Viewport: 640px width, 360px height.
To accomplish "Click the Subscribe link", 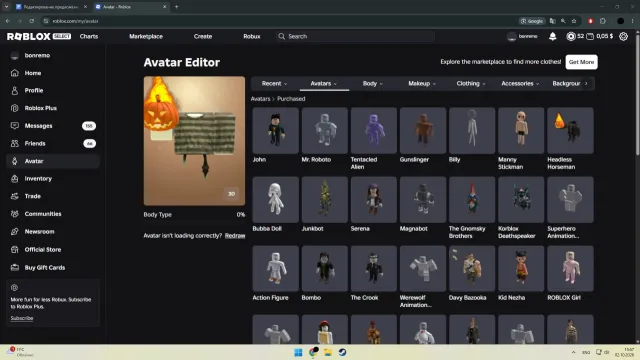I will point(22,318).
